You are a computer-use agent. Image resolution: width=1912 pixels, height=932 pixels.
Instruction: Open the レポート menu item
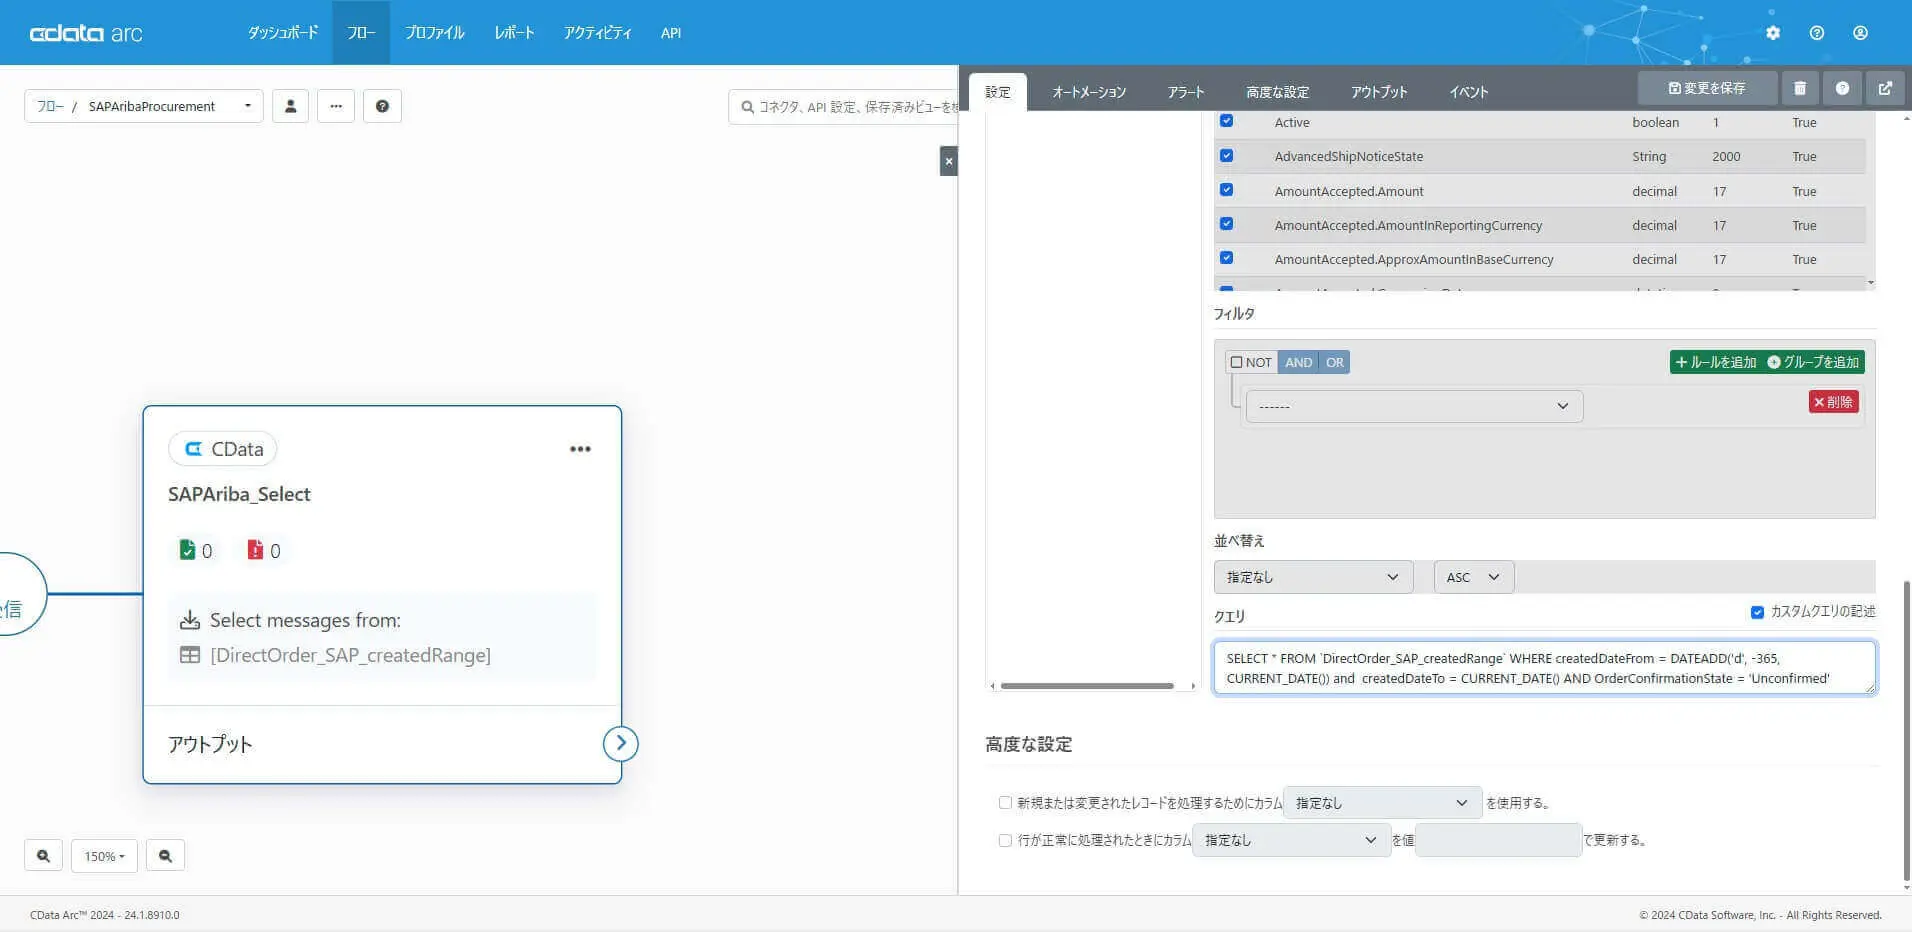click(x=514, y=33)
